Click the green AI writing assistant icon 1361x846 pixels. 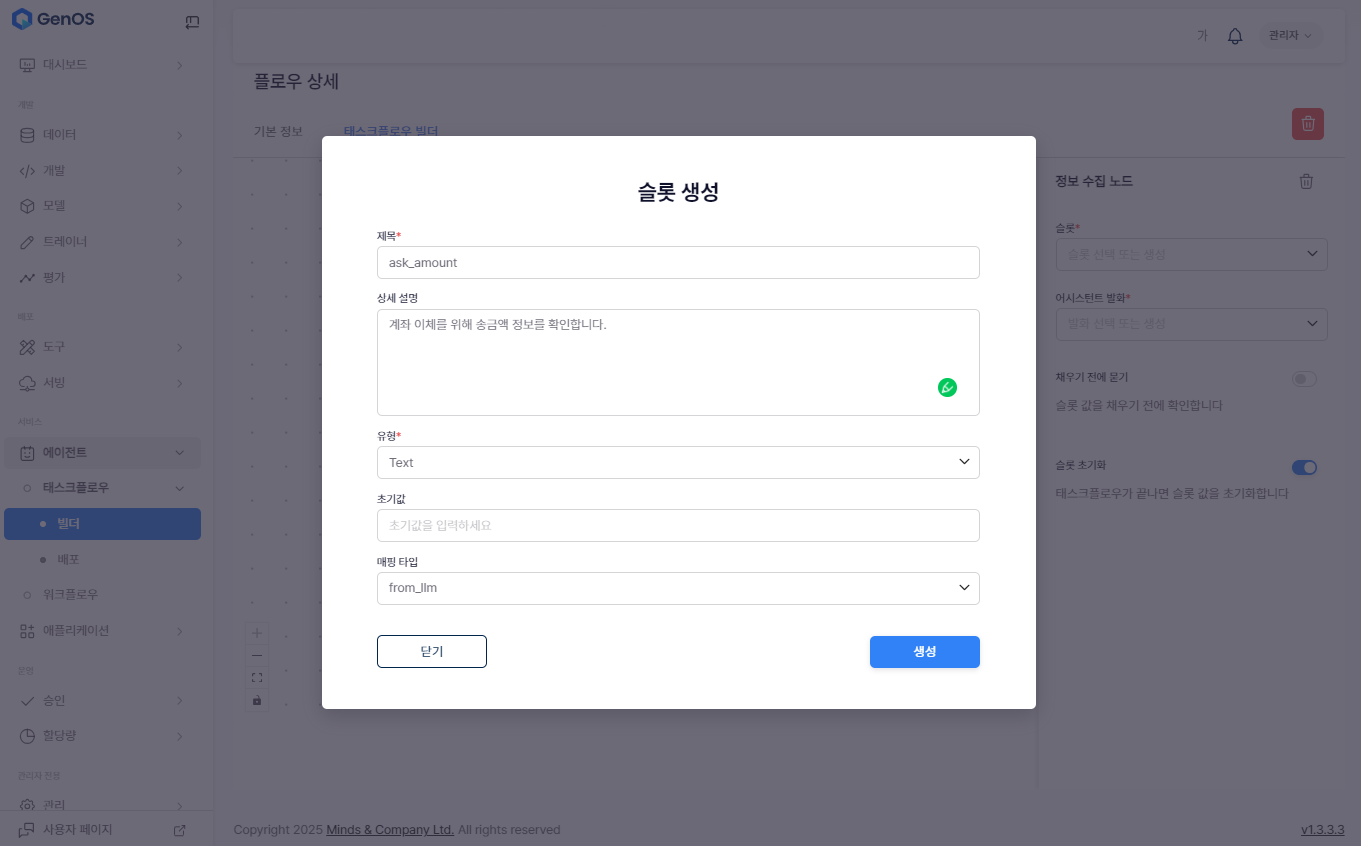947,387
